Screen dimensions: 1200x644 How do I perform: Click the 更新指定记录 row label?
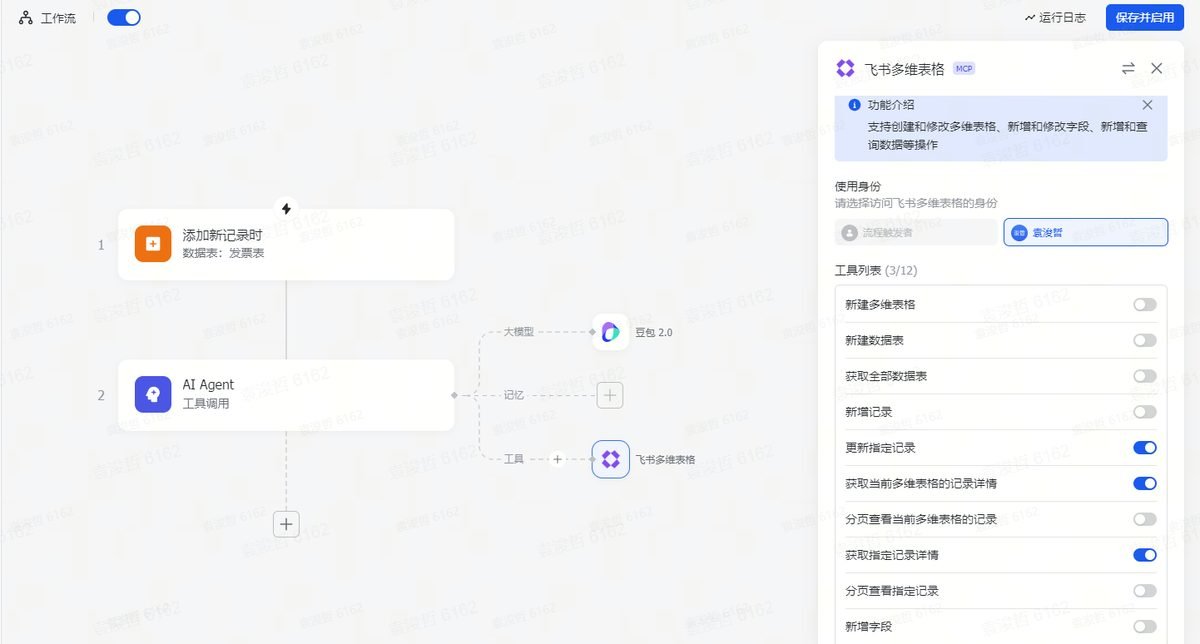880,448
